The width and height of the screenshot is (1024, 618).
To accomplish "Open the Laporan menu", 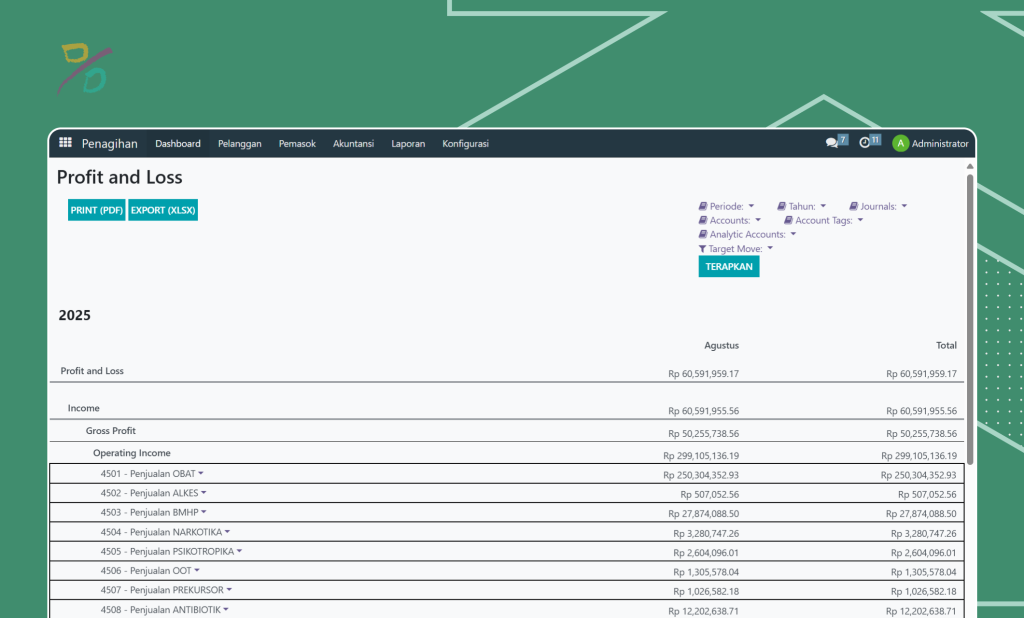I will tap(408, 143).
